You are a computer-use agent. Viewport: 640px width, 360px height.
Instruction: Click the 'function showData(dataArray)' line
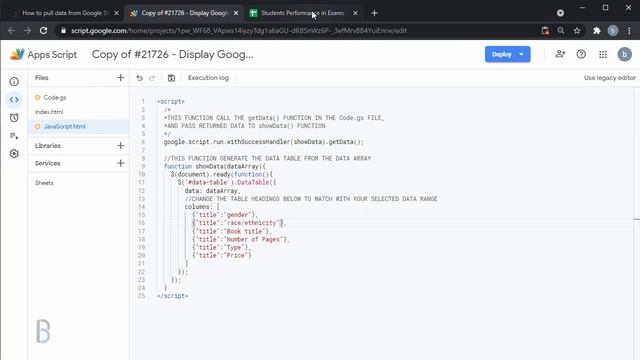pyautogui.click(x=215, y=167)
